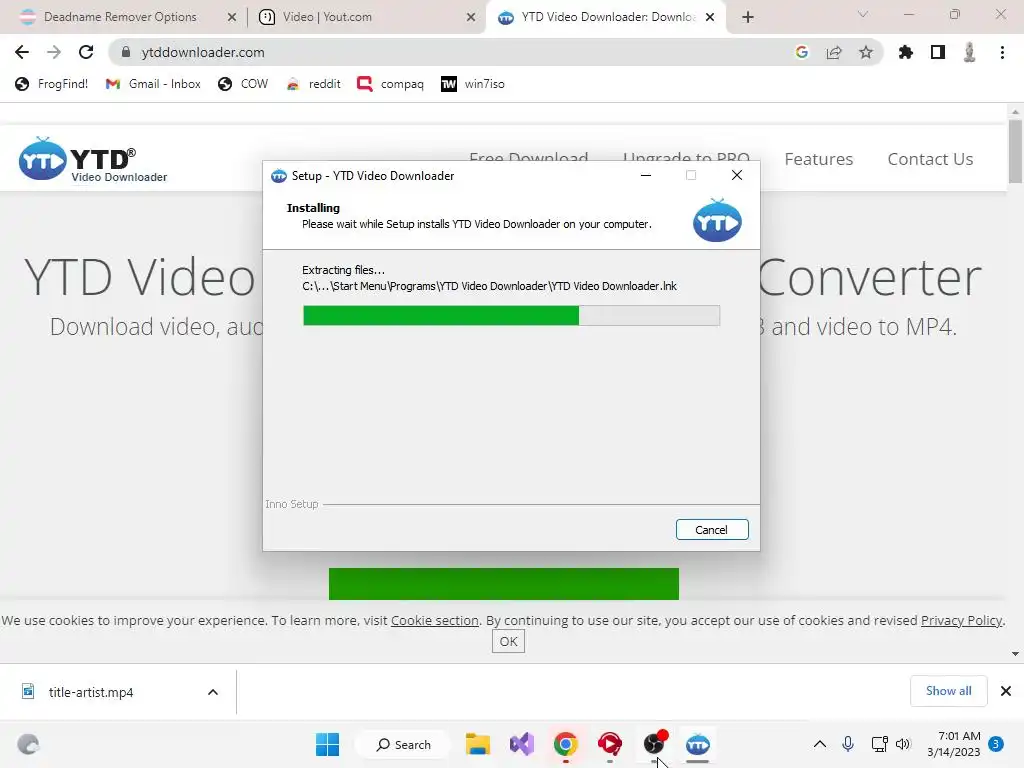Screen dimensions: 1024x768
Task: Switch to Chrome in taskbar
Action: point(566,744)
